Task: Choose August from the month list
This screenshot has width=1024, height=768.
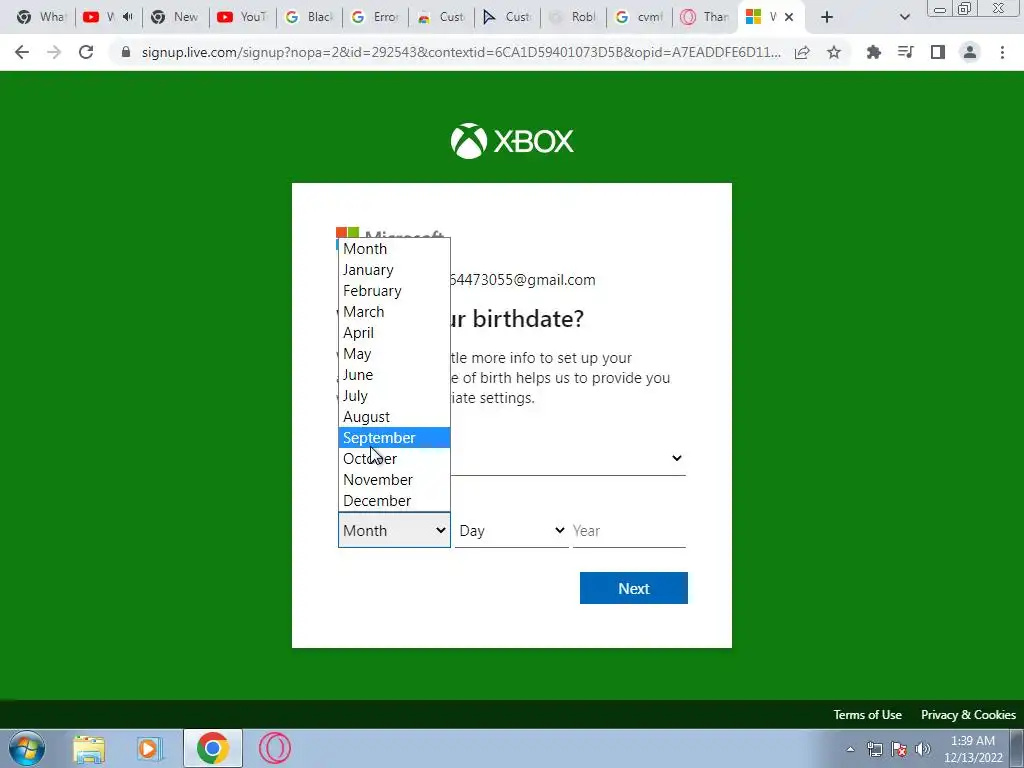Action: [x=394, y=417]
